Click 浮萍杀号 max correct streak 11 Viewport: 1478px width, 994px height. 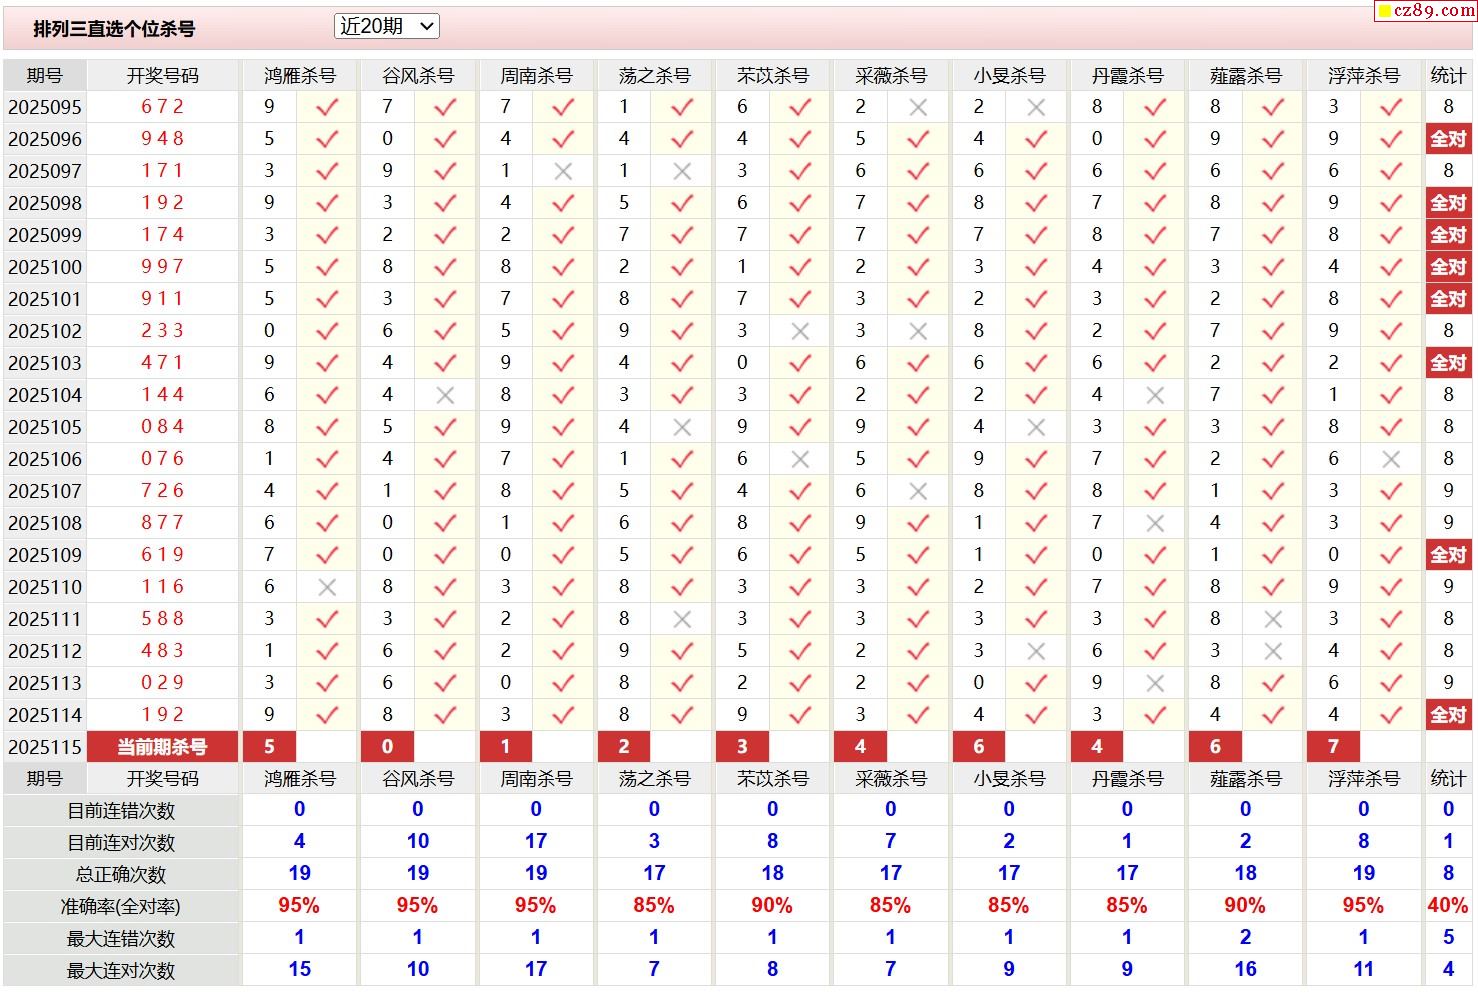pos(1363,970)
